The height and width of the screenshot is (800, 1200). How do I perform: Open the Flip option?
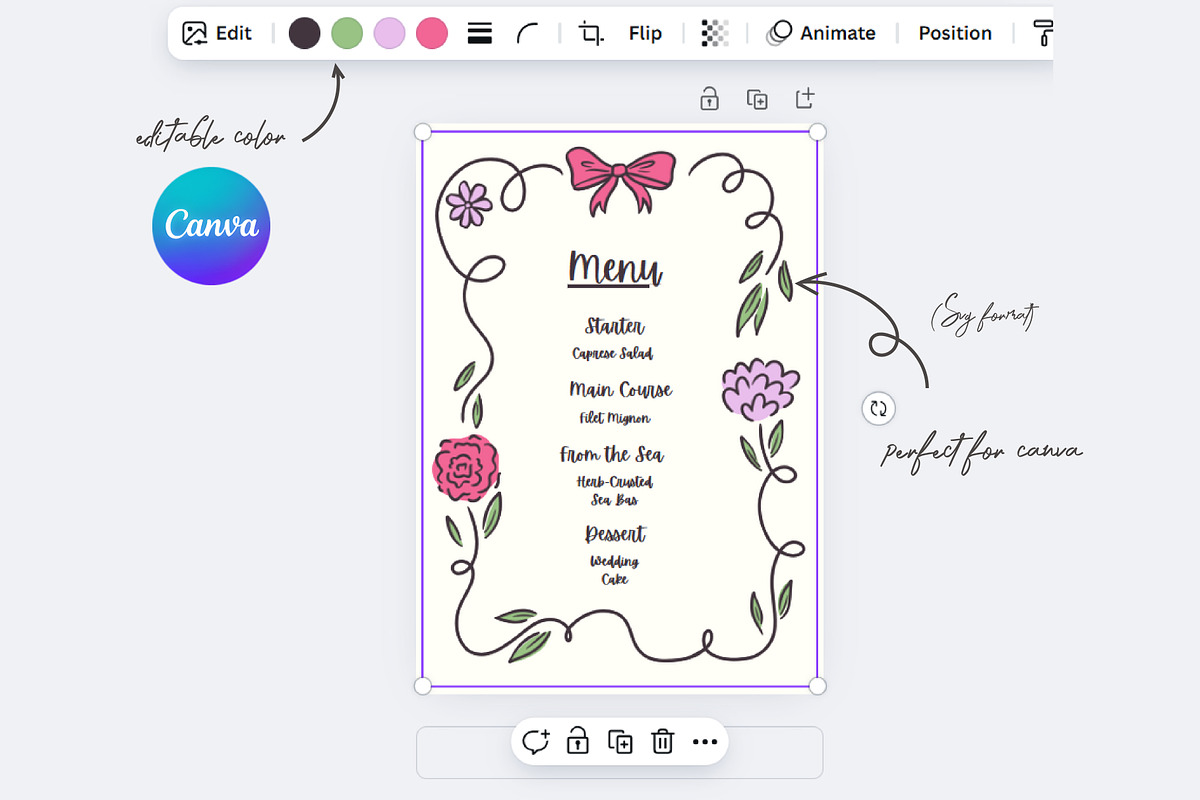click(x=645, y=33)
